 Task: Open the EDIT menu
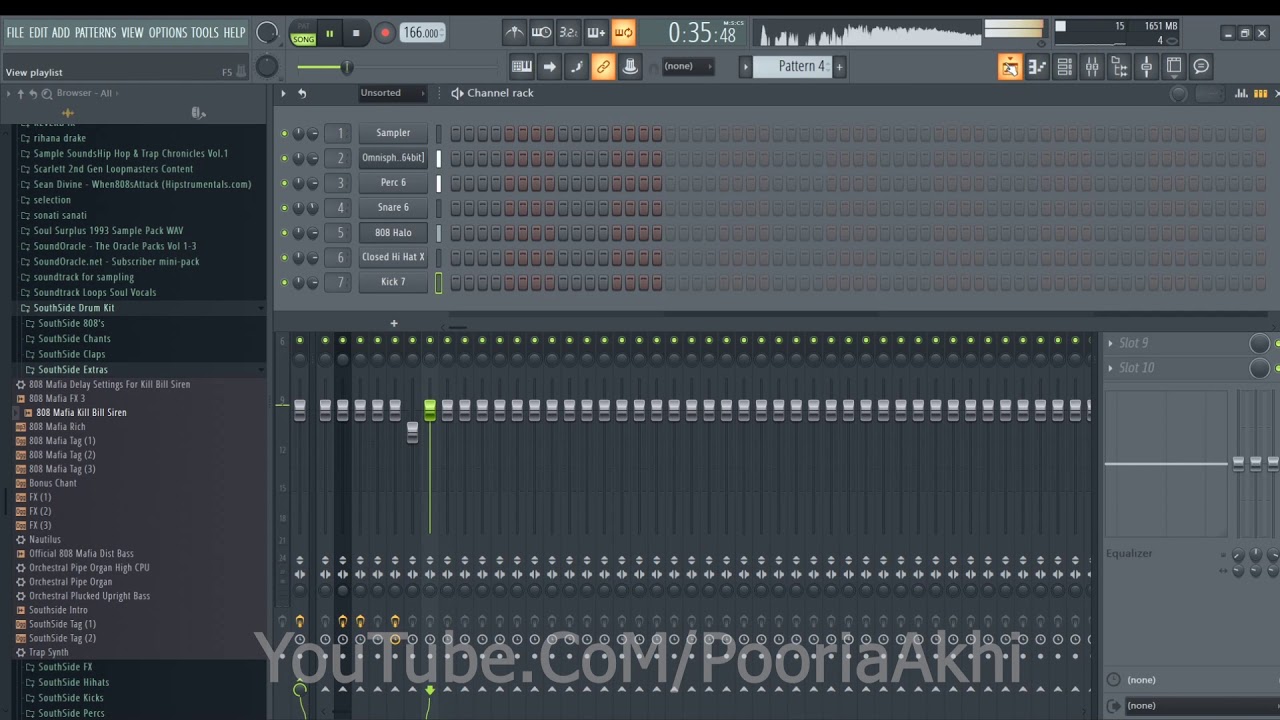click(x=38, y=33)
